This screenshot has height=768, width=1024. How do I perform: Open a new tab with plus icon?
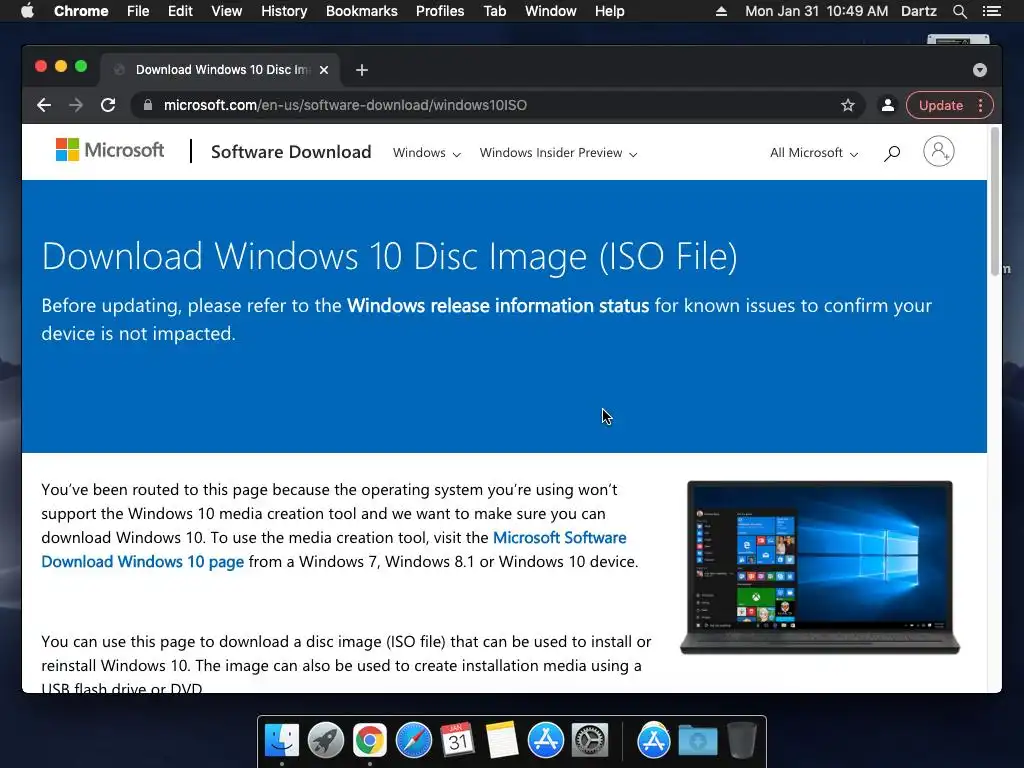(362, 70)
